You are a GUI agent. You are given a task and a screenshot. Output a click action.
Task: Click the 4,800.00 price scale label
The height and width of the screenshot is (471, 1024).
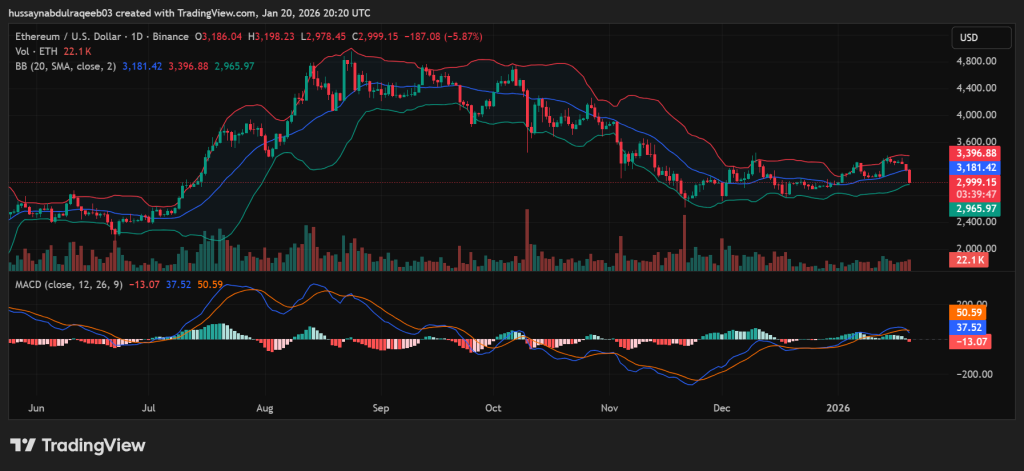[x=974, y=61]
